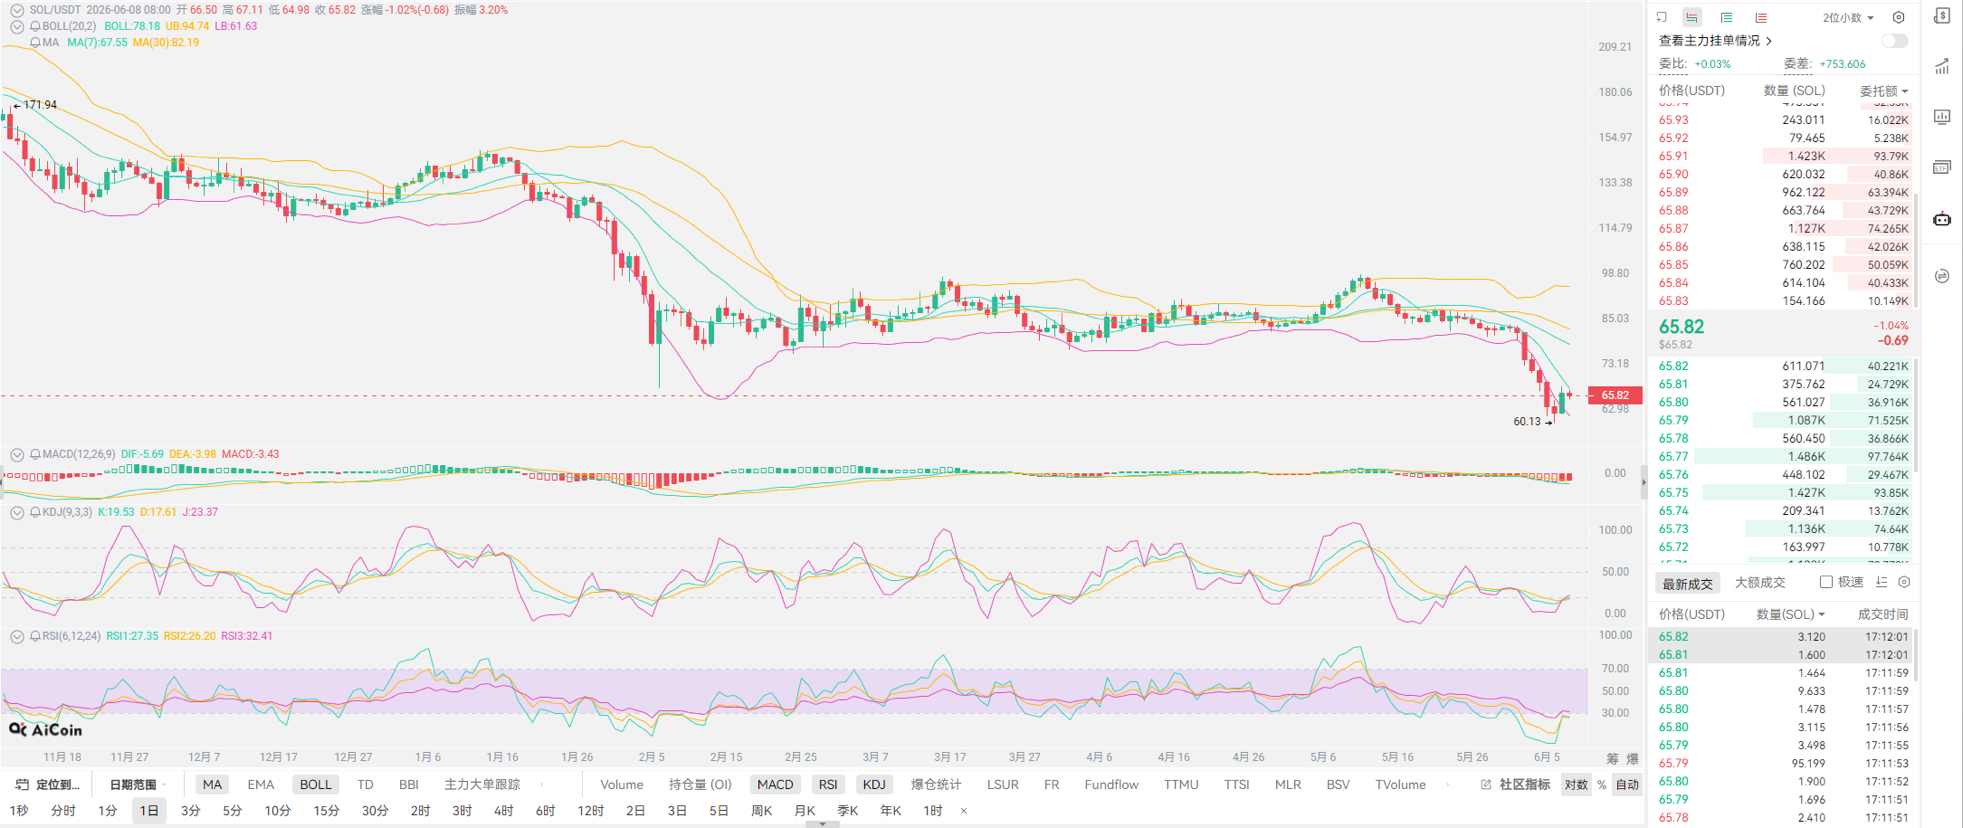
Task: Click the % percent scale button
Action: [1602, 785]
